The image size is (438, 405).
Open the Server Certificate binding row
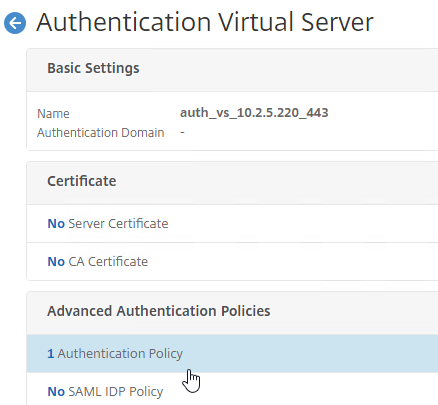pos(232,224)
